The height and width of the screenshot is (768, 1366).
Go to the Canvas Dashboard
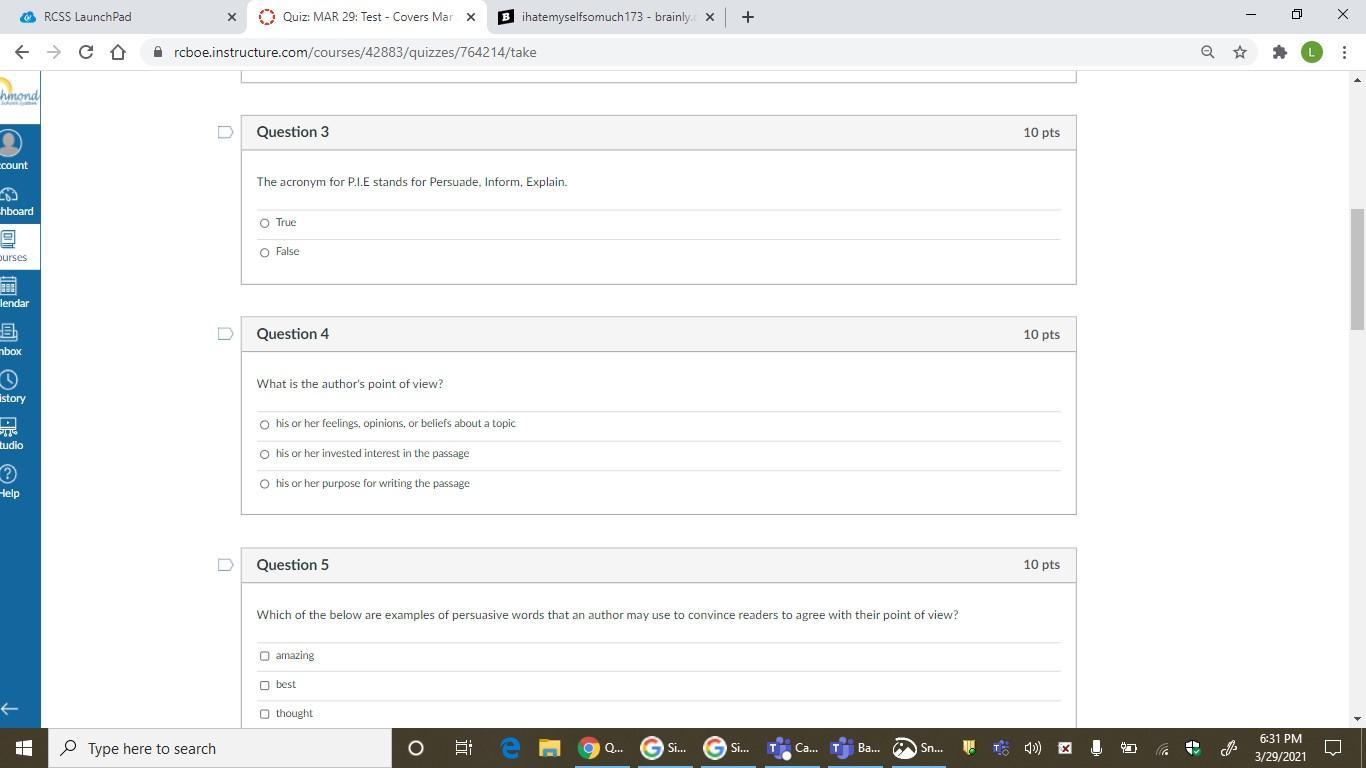(14, 201)
